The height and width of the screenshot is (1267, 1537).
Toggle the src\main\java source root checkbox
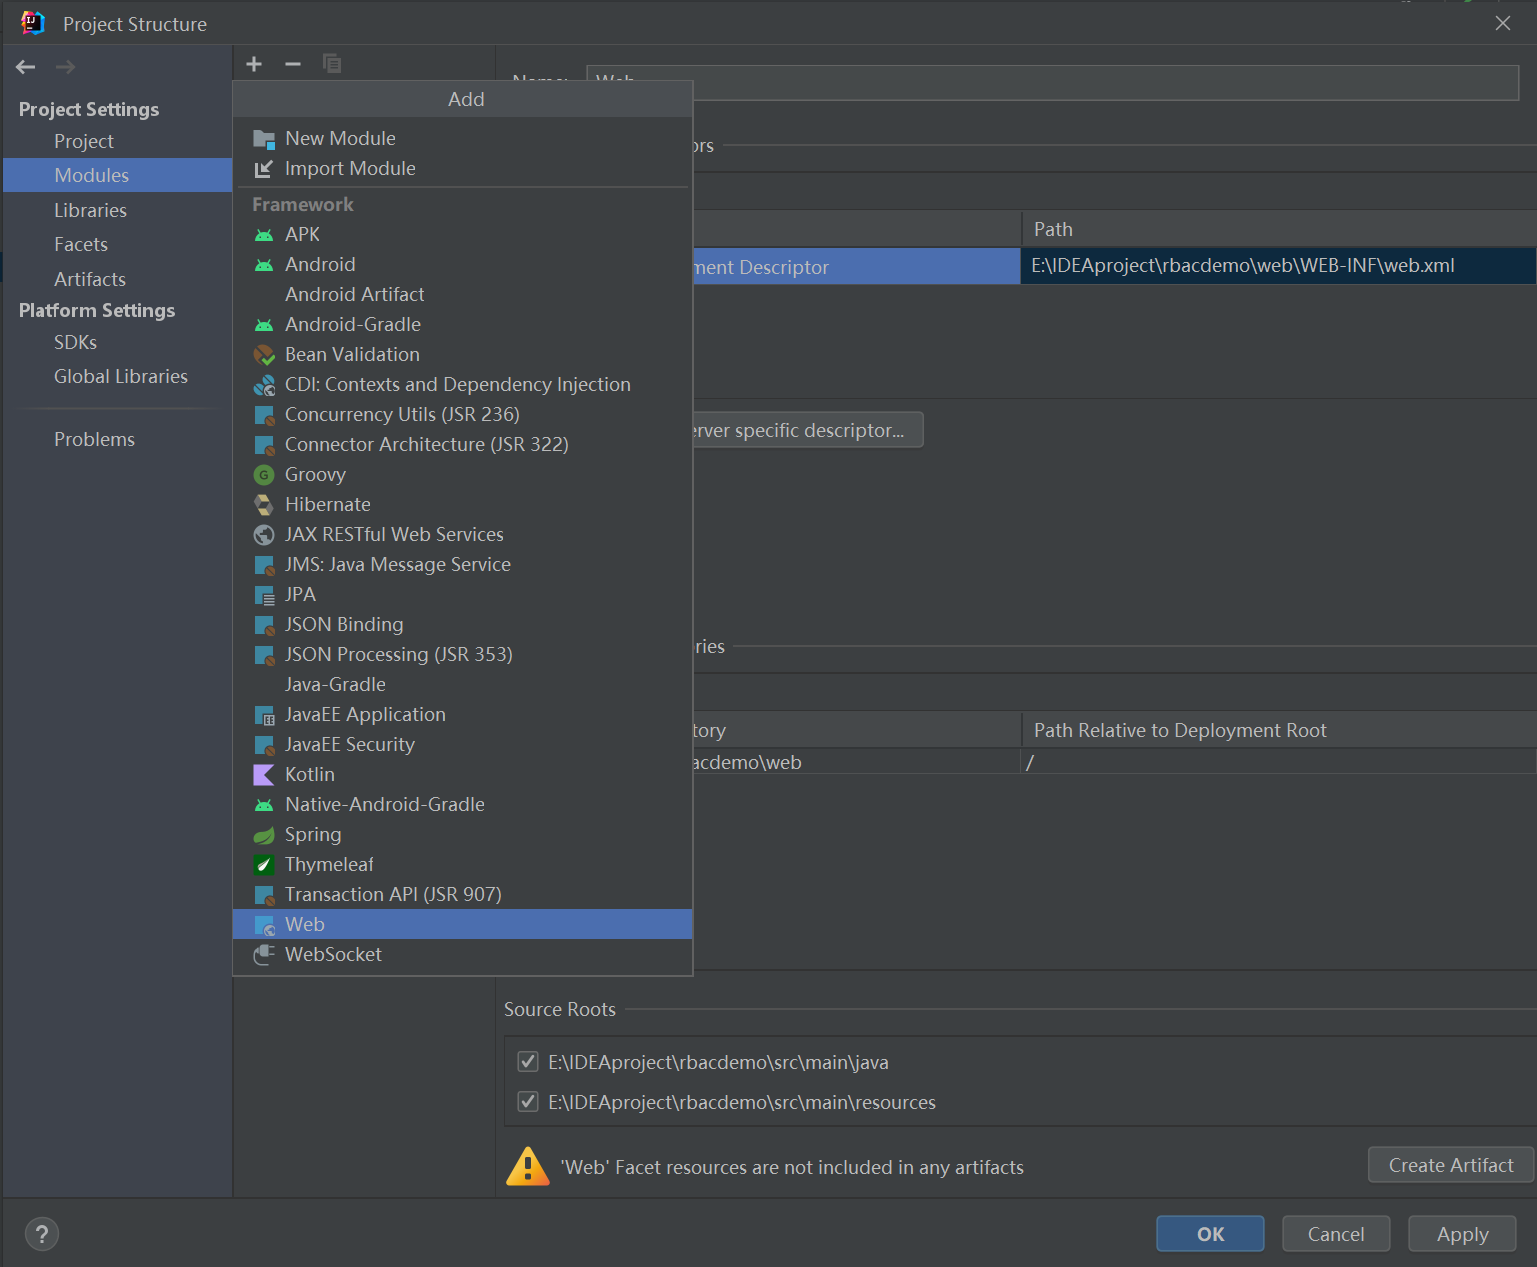(x=528, y=1062)
